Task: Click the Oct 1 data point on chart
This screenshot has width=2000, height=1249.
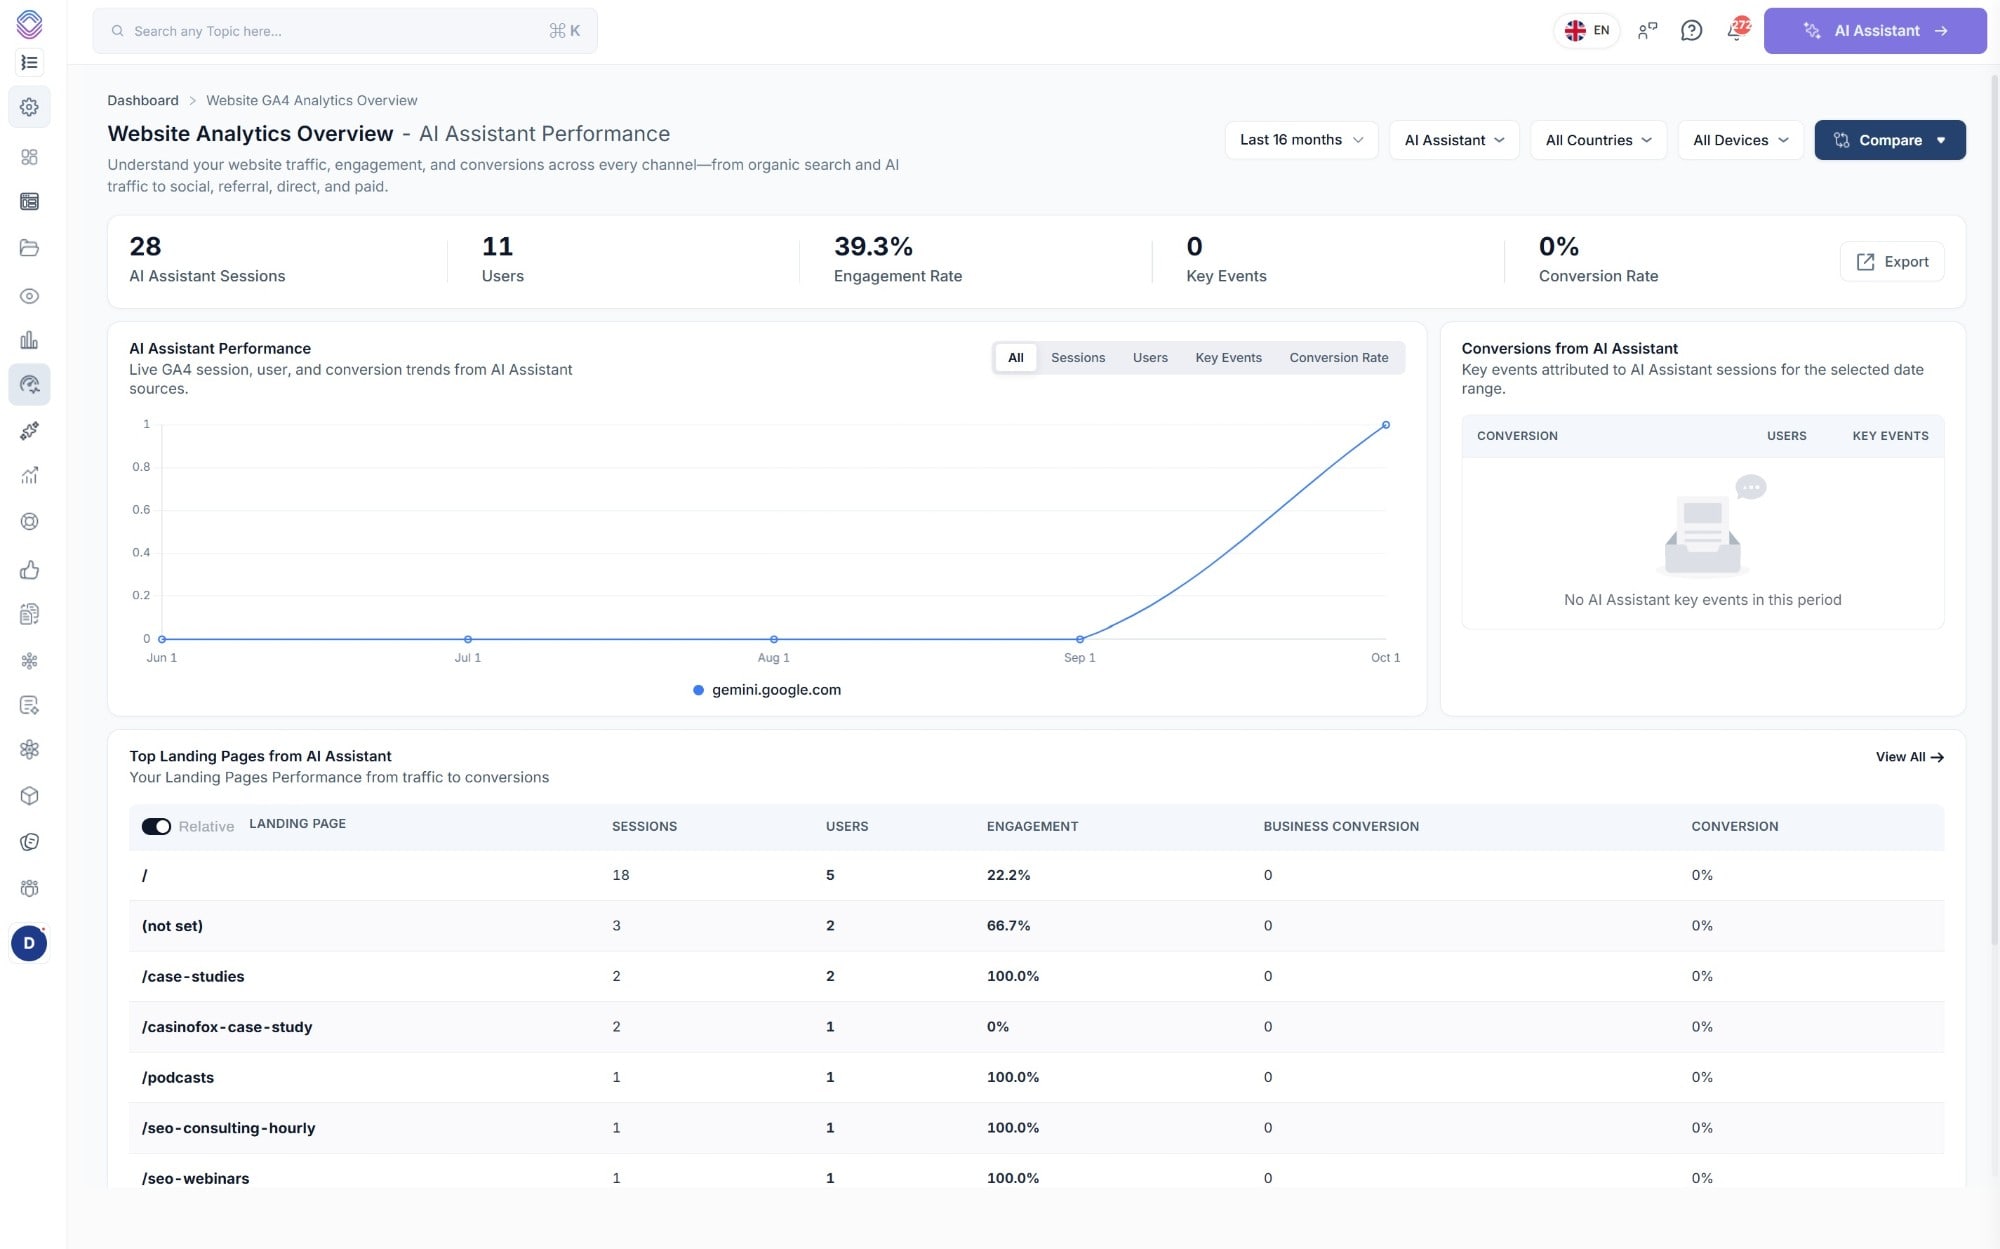Action: 1386,425
